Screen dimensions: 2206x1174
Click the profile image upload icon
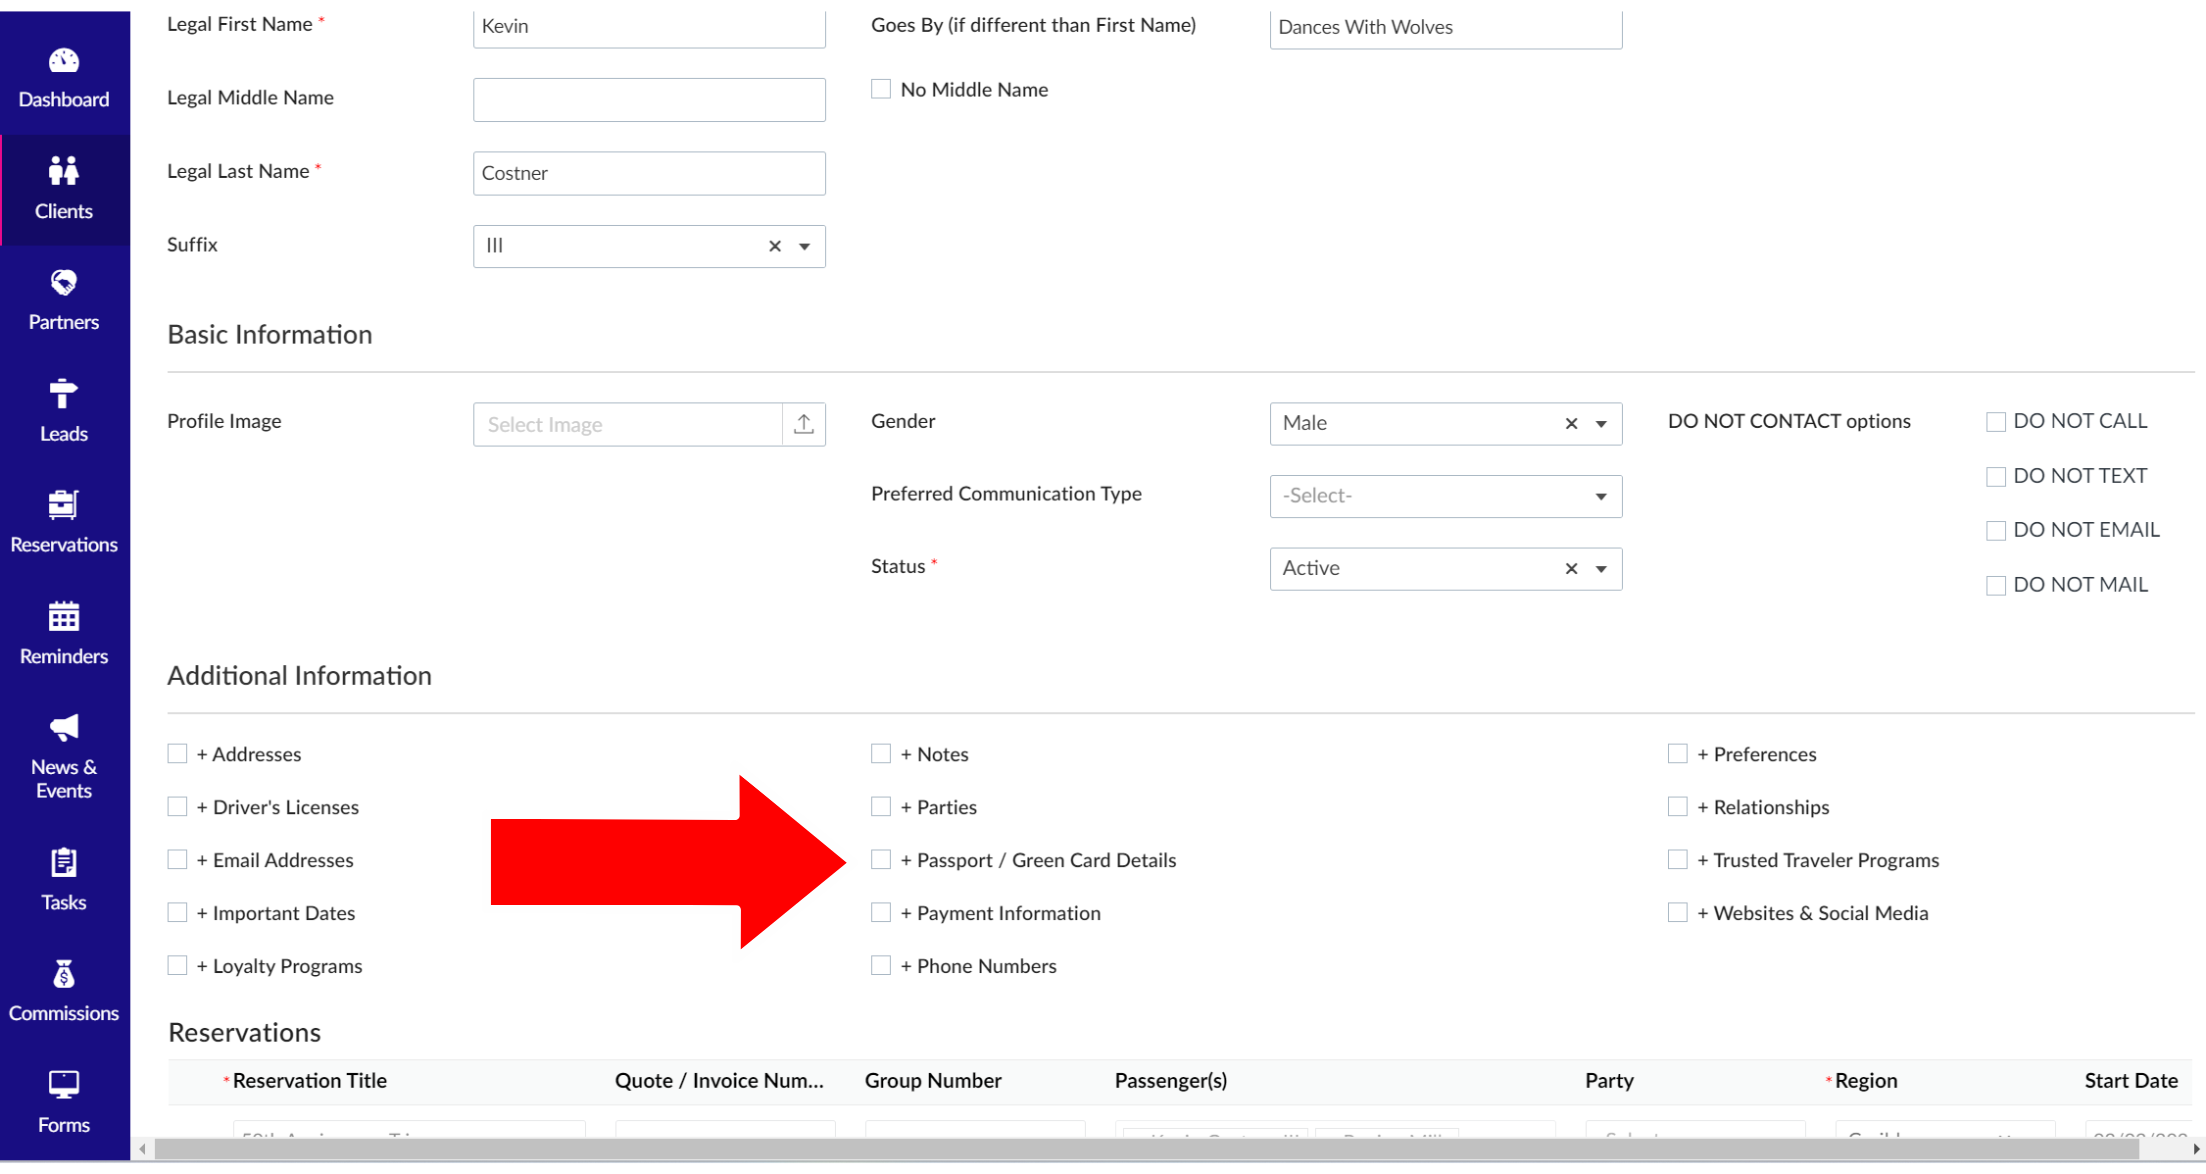point(803,424)
